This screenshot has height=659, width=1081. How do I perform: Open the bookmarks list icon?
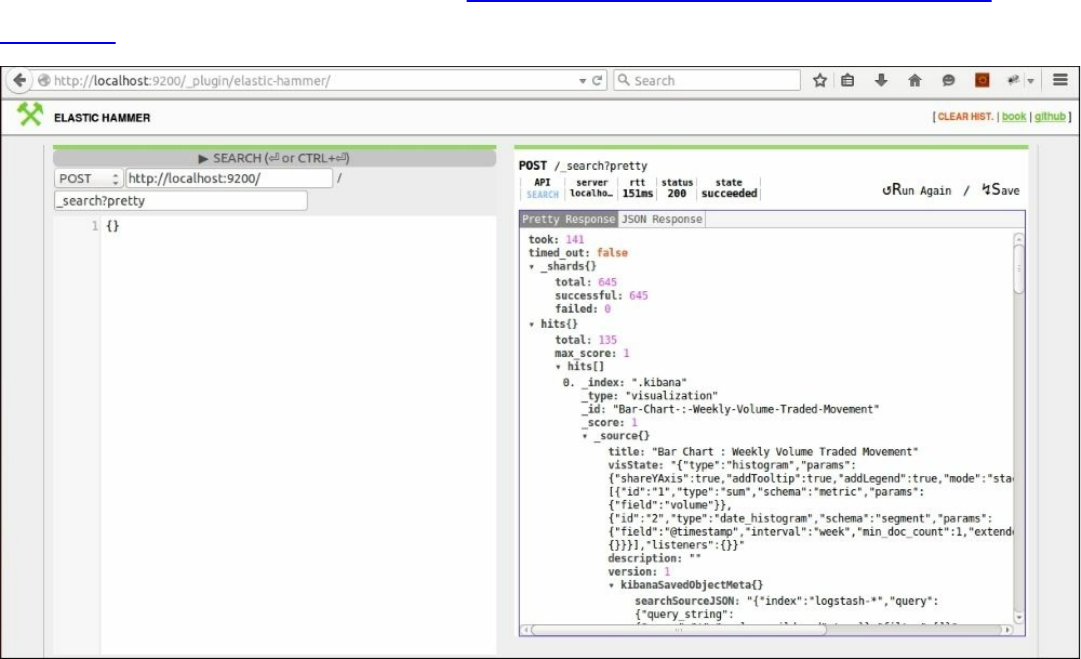point(847,81)
